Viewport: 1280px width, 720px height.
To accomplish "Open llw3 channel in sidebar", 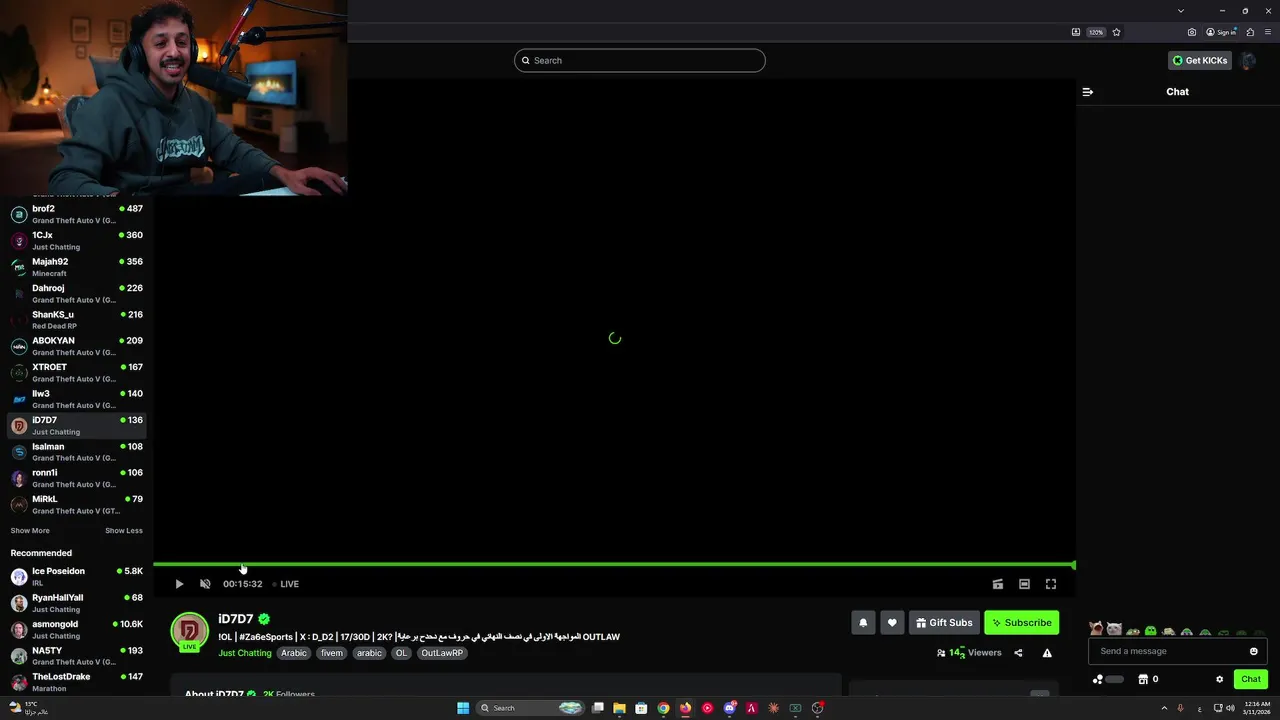I will (76, 399).
